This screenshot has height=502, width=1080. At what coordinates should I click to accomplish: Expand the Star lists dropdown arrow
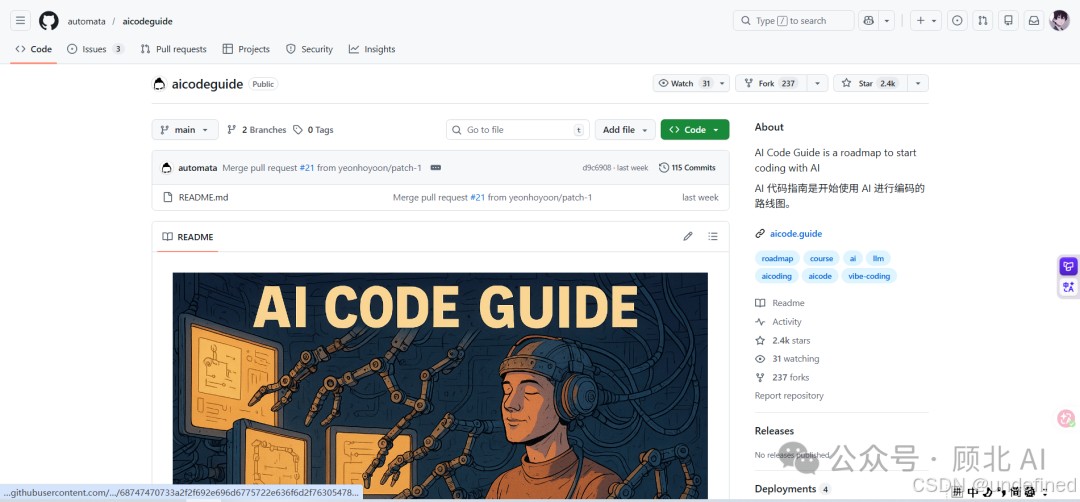click(x=917, y=83)
